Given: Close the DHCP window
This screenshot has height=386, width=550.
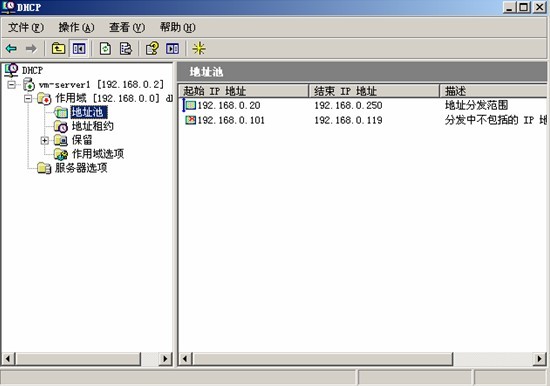Looking at the screenshot, I should (x=539, y=7).
